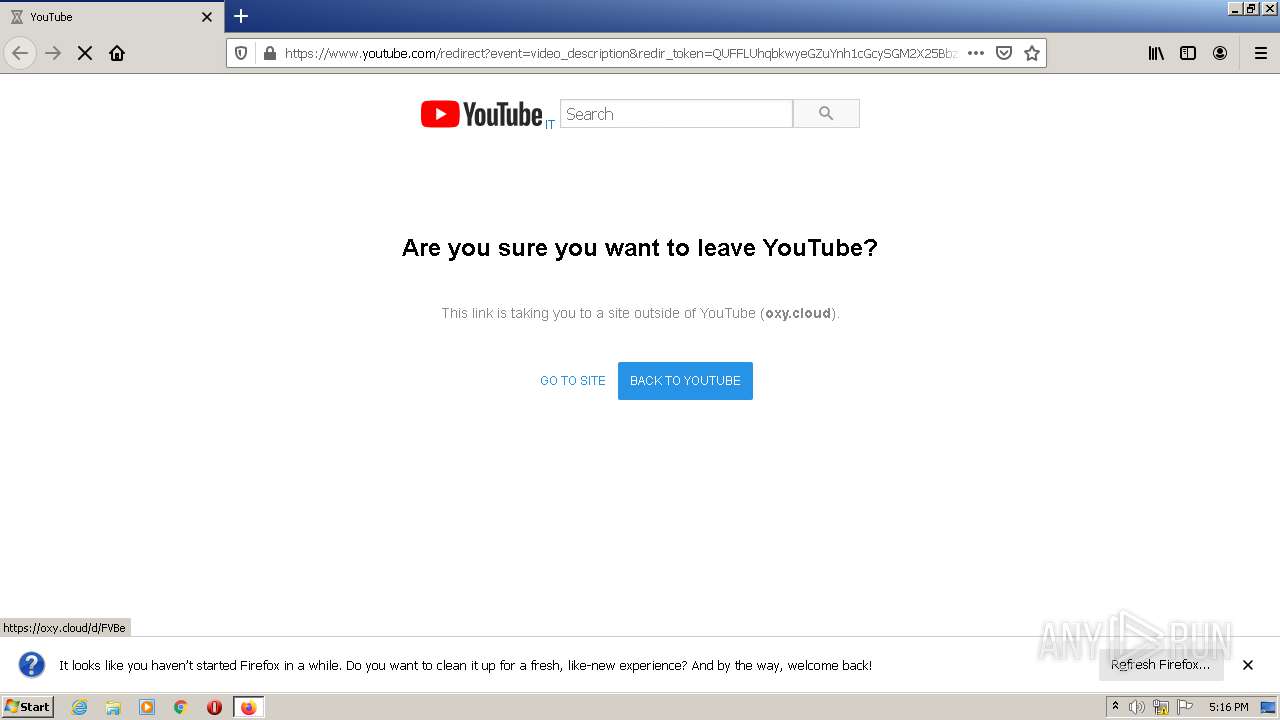Save page to Pocket
Screen dimensions: 1280x720
coord(1004,53)
